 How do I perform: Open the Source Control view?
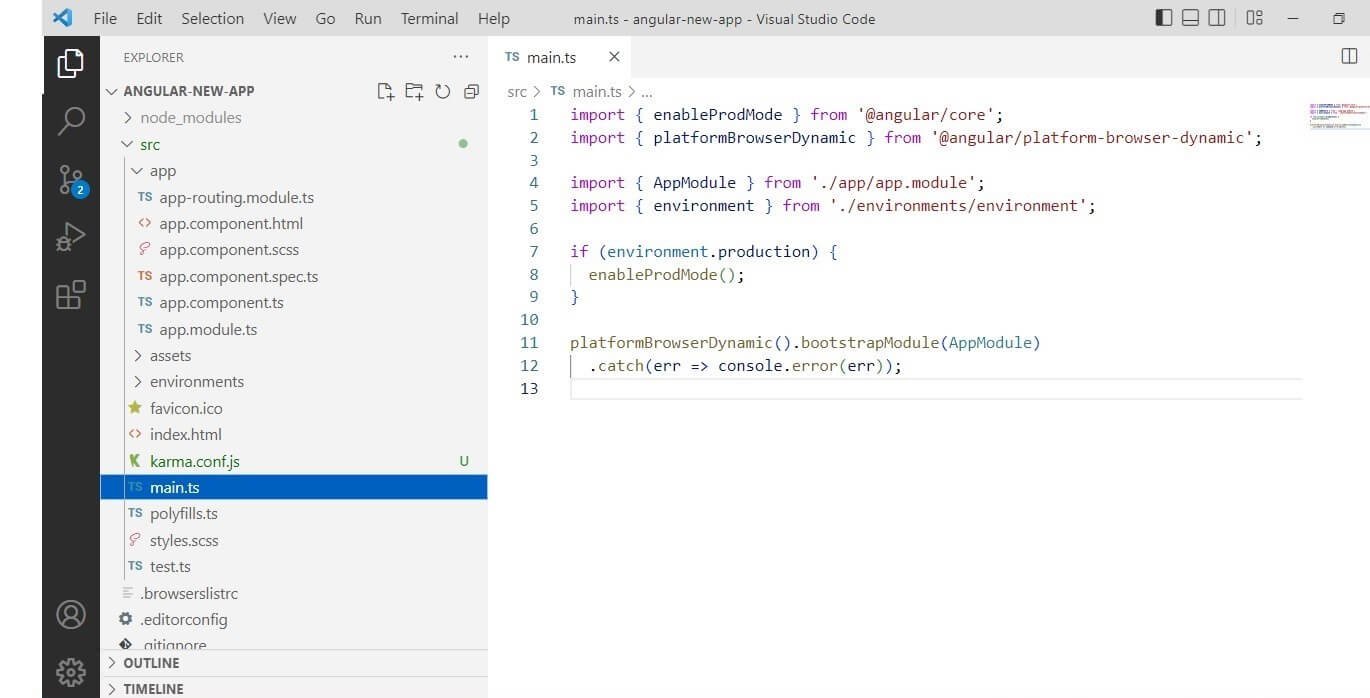pyautogui.click(x=70, y=178)
